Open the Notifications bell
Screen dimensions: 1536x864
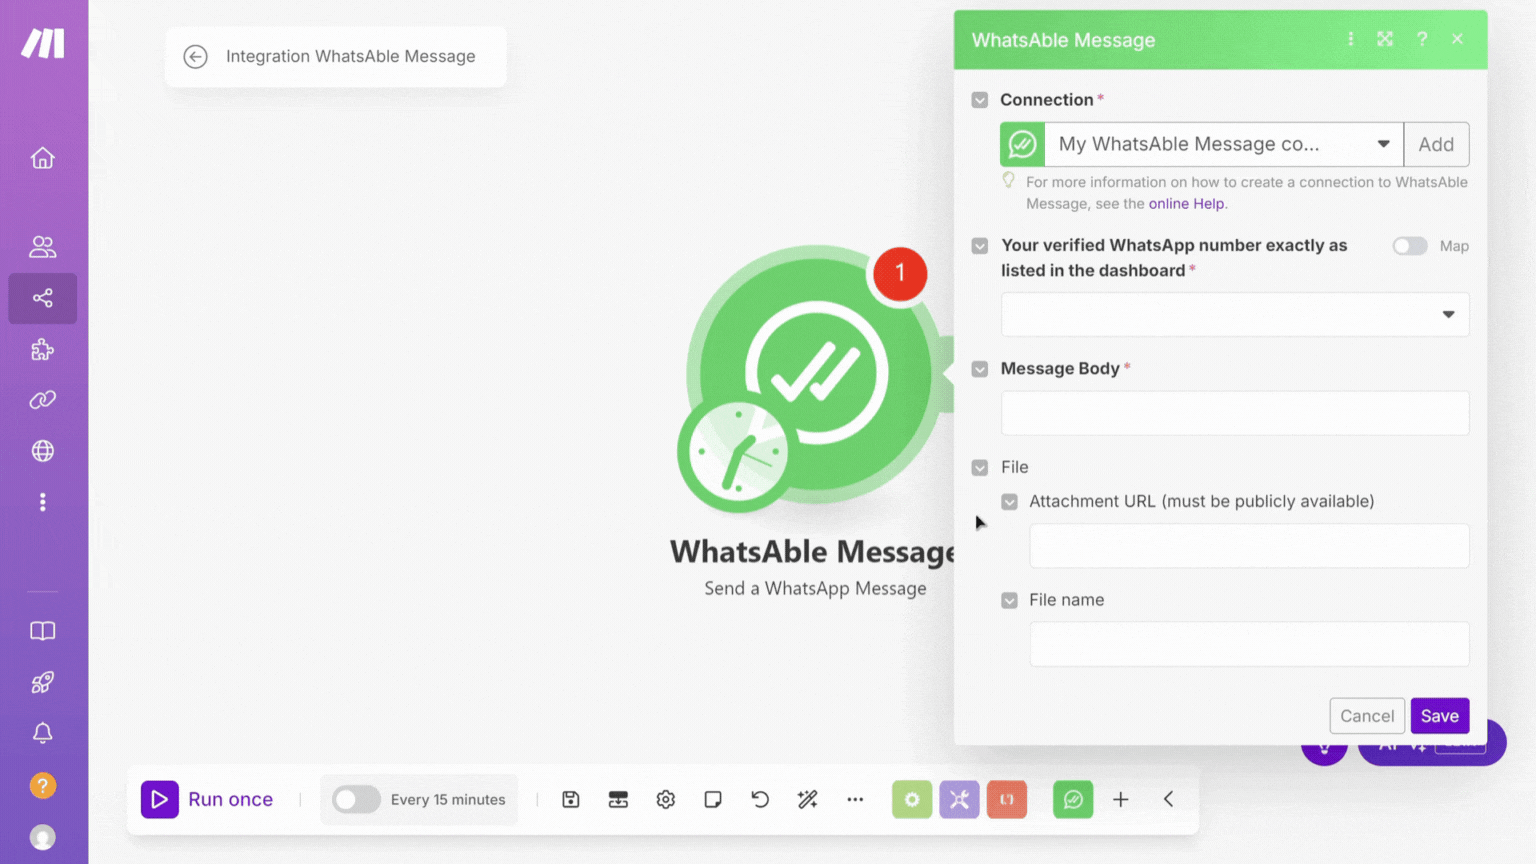42,734
